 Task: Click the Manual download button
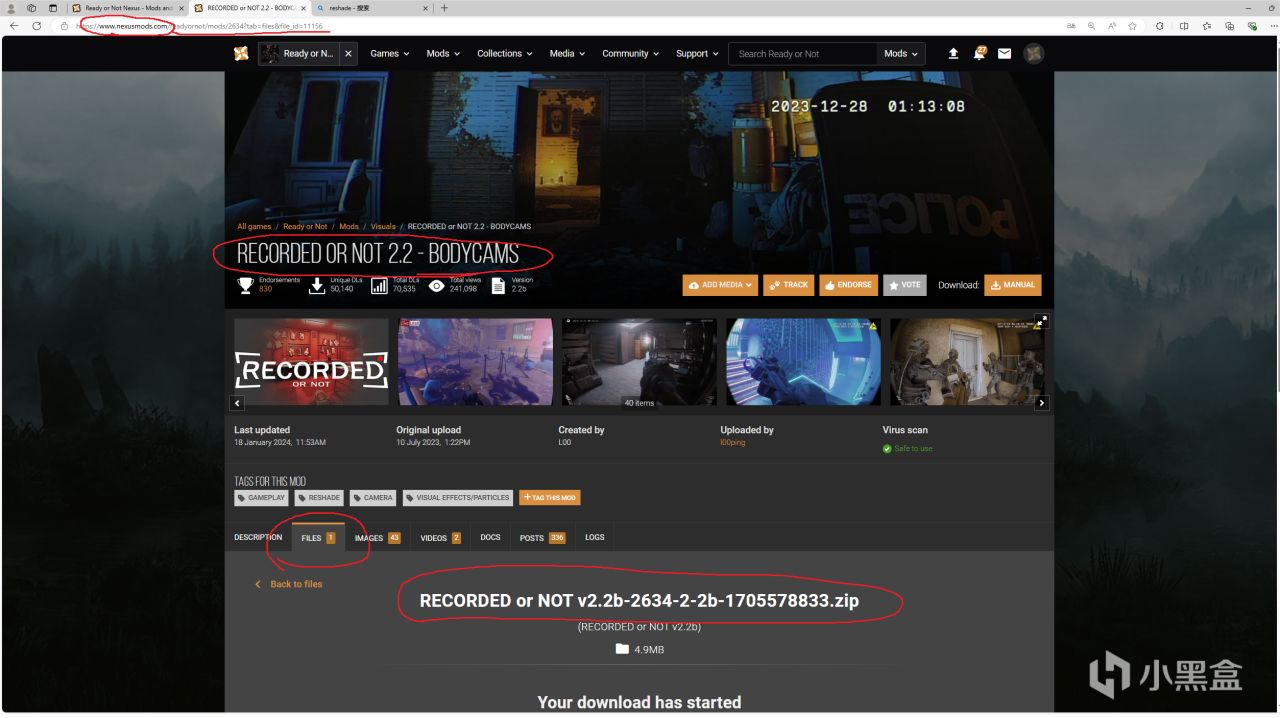click(1012, 285)
